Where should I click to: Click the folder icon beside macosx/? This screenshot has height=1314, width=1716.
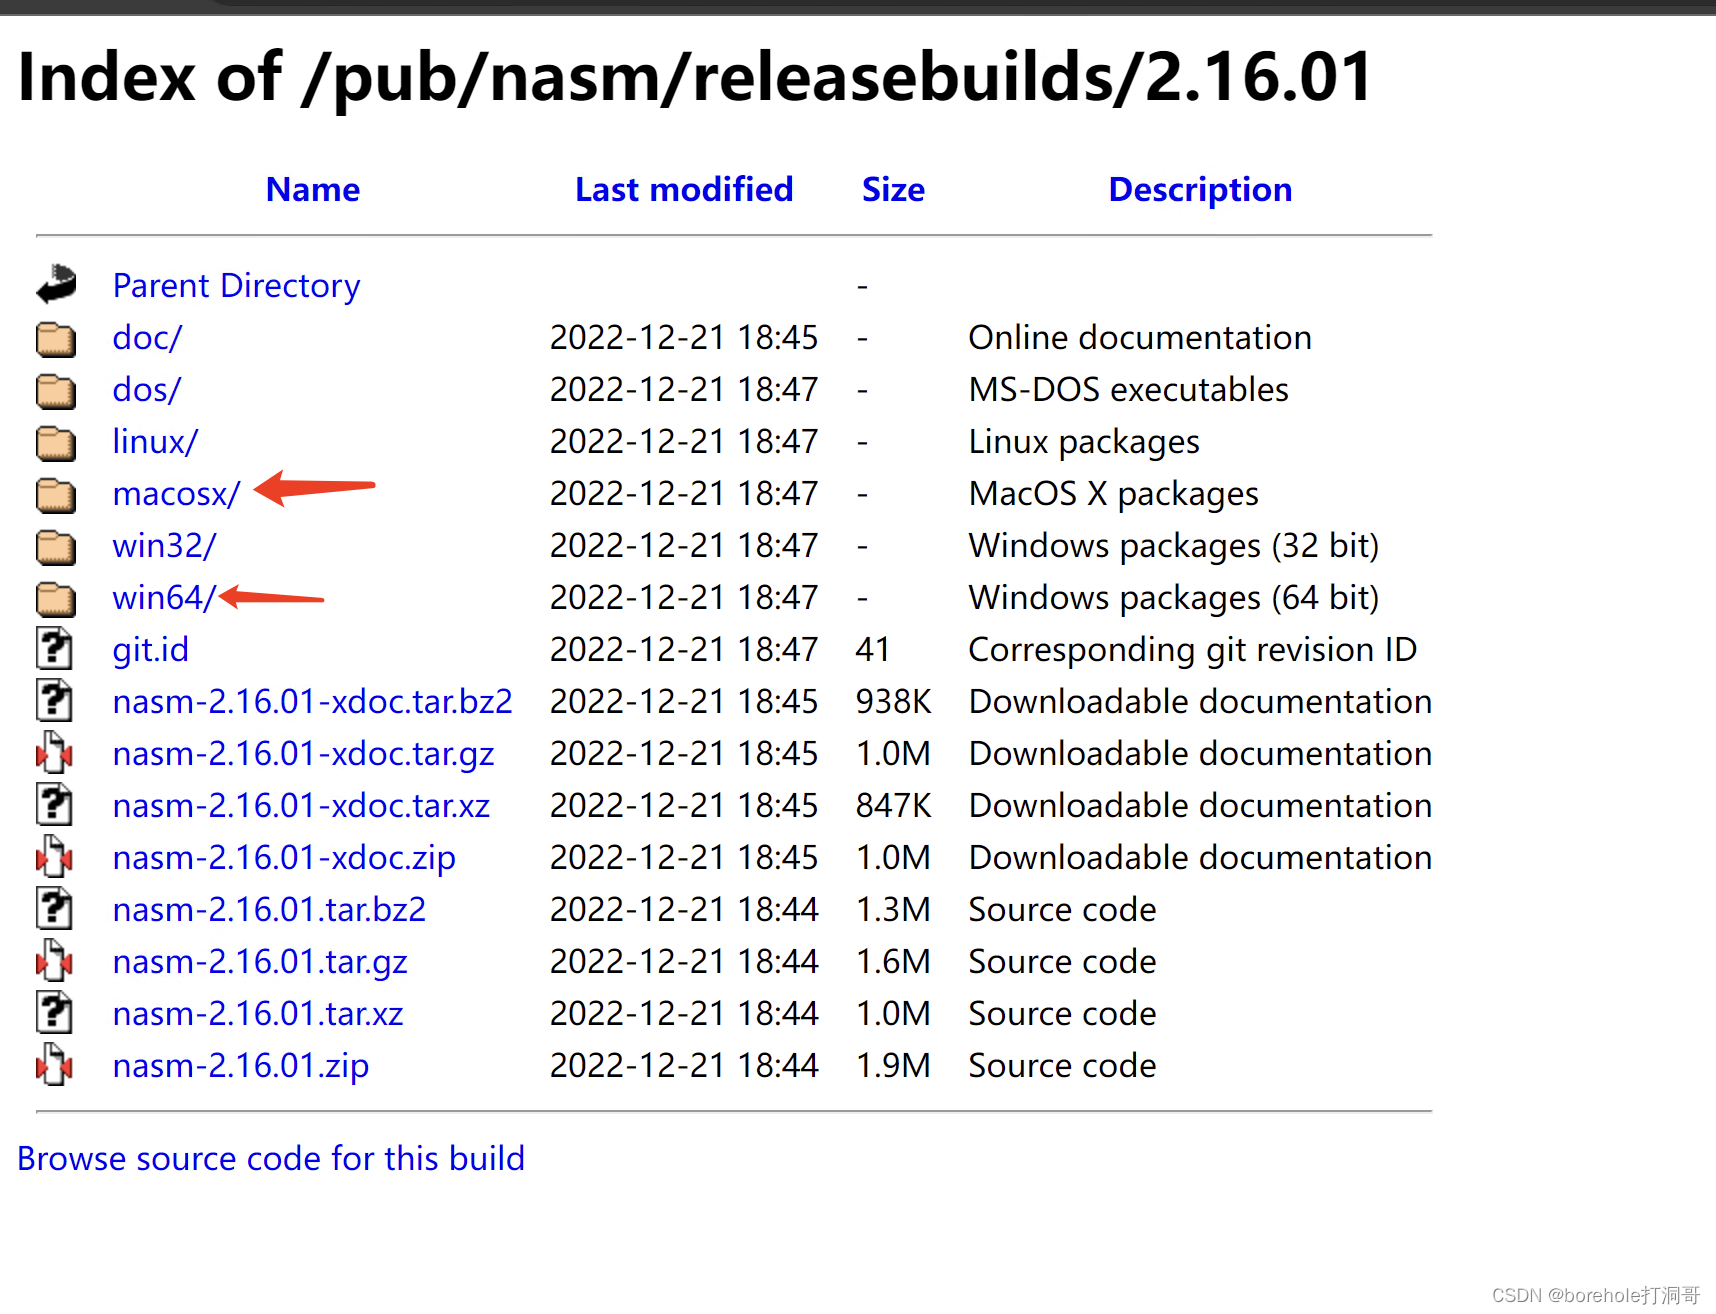coord(56,495)
